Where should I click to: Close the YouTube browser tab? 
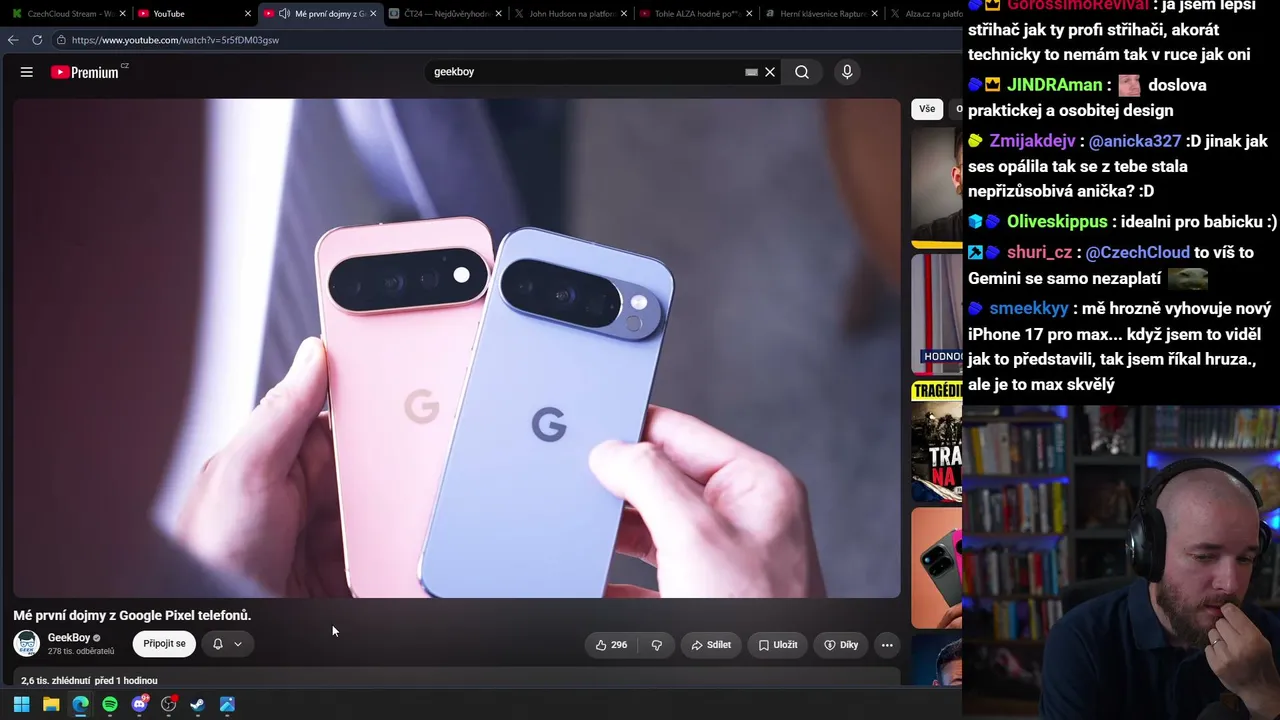coord(248,14)
